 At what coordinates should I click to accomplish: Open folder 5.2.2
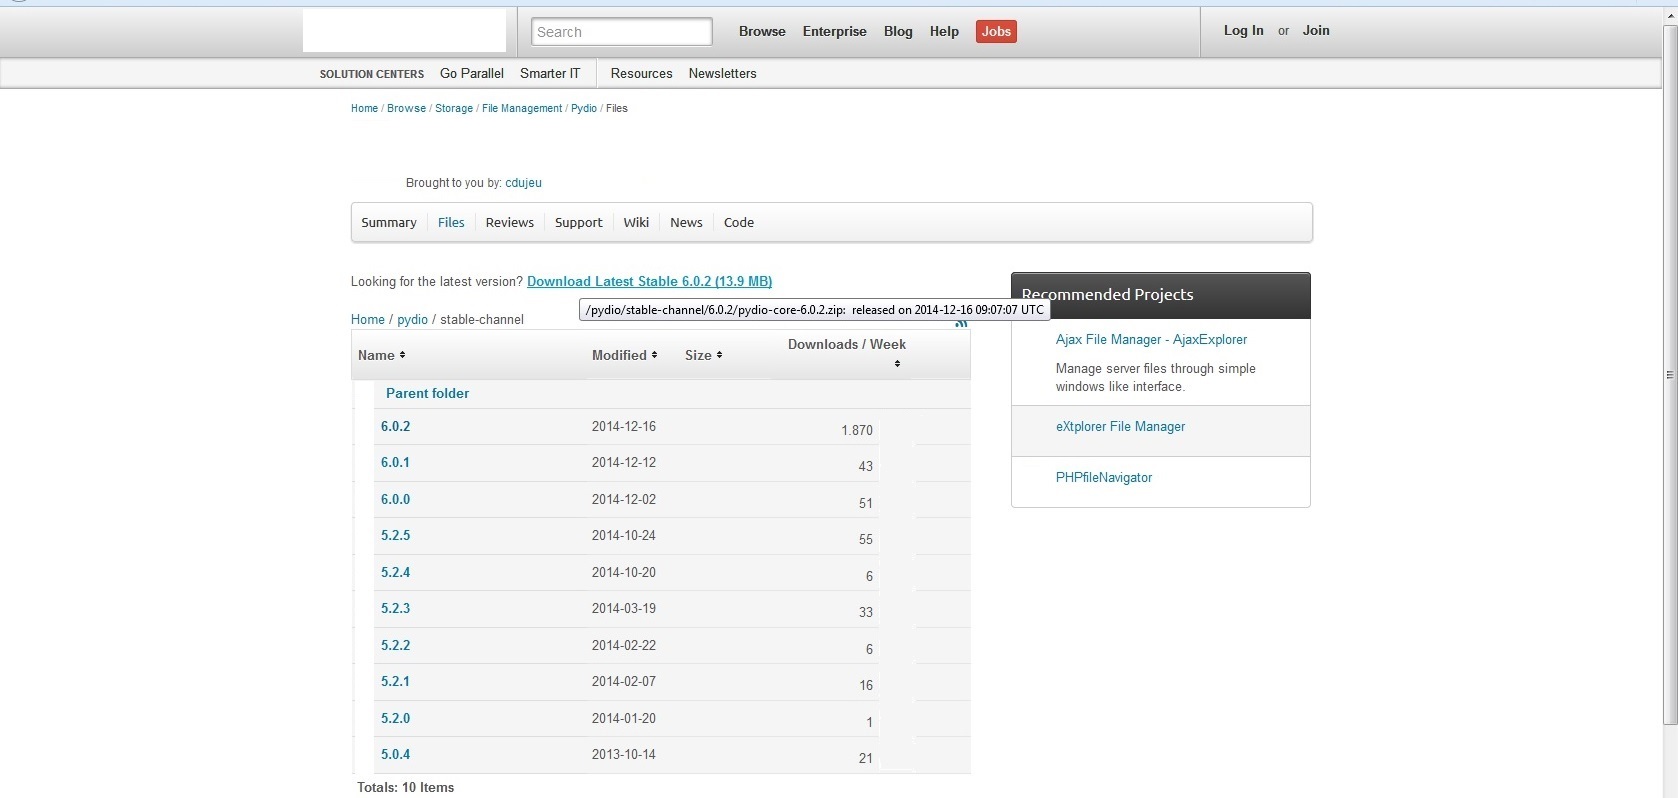[x=395, y=646]
